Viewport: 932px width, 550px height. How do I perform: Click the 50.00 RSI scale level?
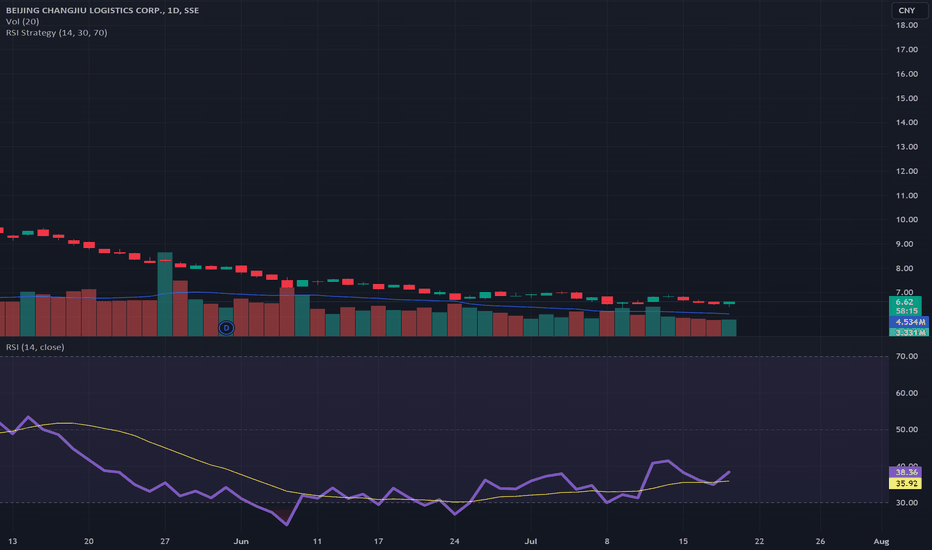pos(907,429)
